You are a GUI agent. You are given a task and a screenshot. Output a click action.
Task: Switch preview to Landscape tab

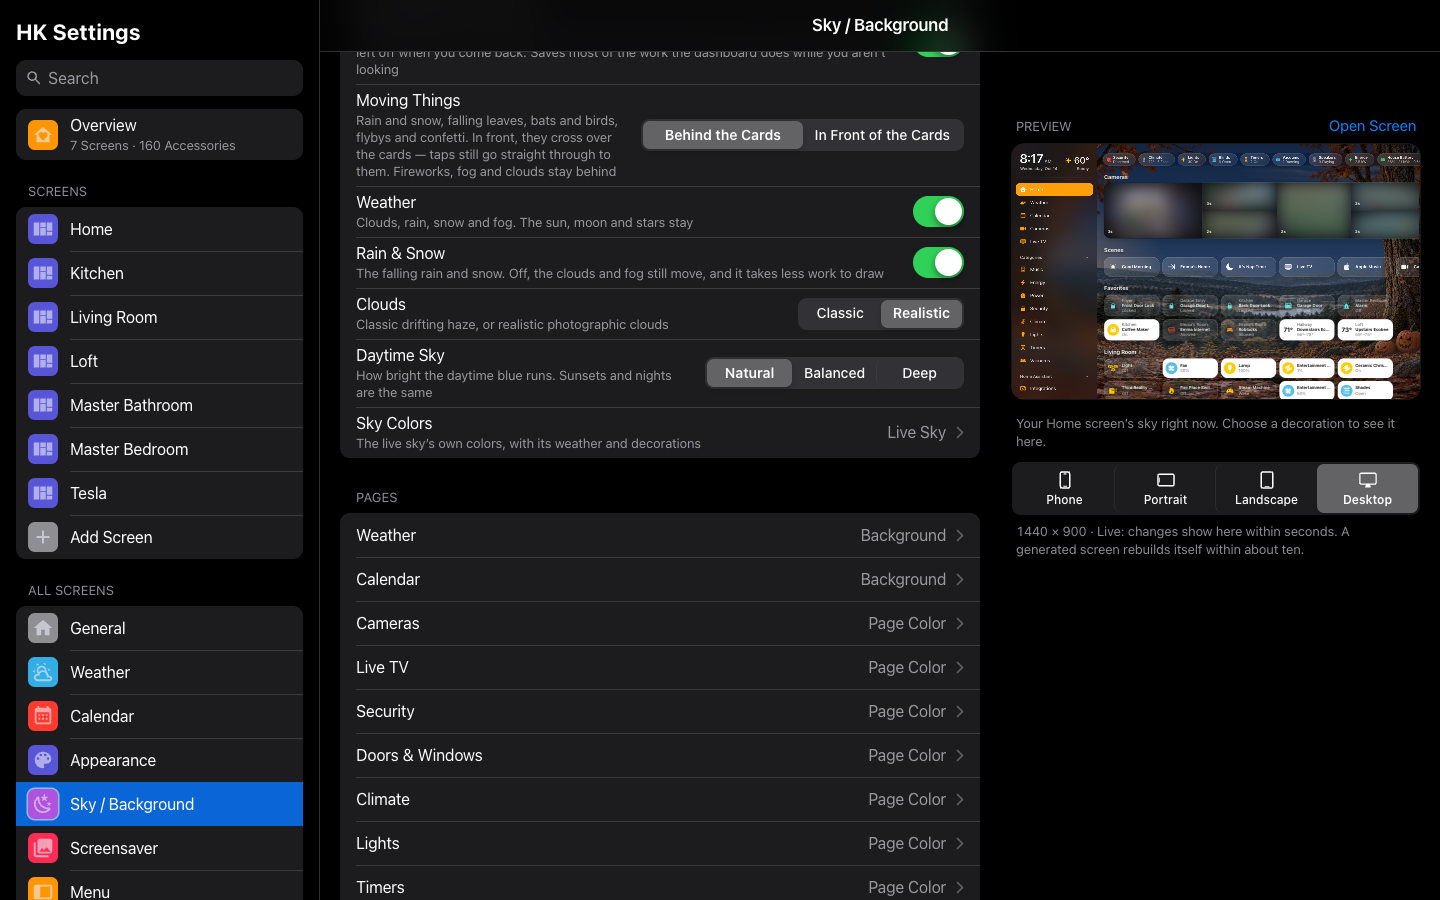(1266, 488)
